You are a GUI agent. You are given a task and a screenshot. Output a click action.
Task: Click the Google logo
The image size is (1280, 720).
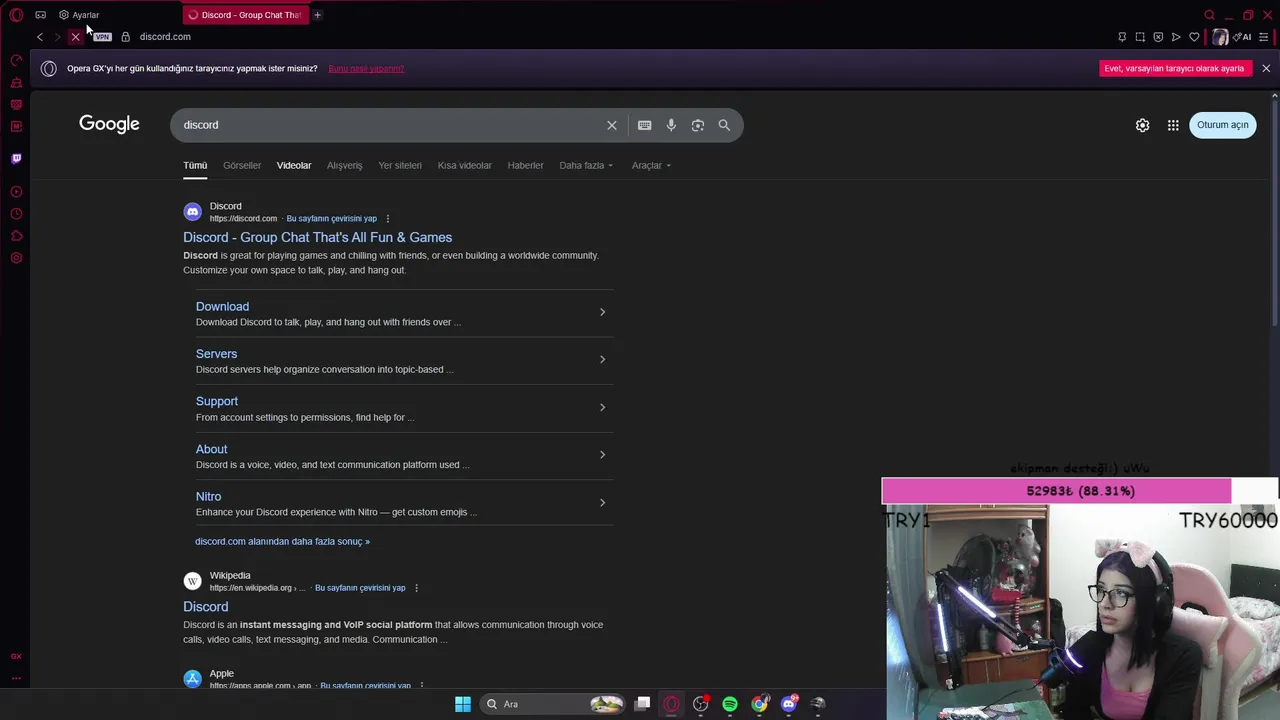[109, 124]
